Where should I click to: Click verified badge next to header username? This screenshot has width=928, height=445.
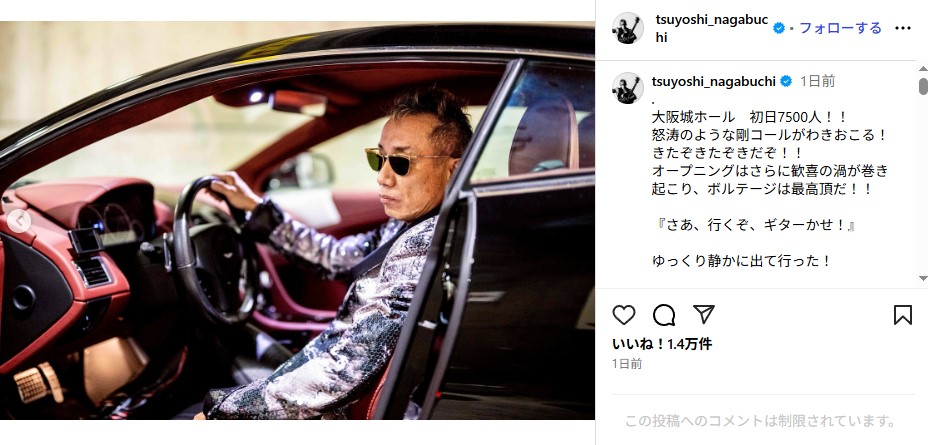(x=779, y=28)
